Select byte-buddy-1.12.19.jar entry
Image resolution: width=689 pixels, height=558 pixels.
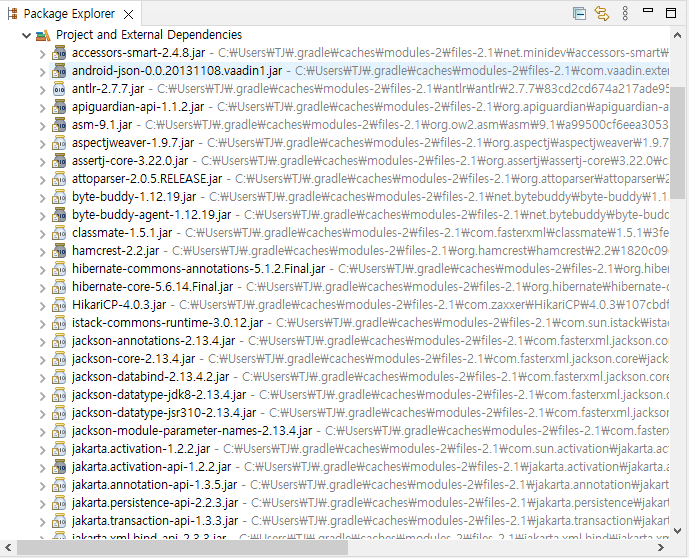coord(359,197)
